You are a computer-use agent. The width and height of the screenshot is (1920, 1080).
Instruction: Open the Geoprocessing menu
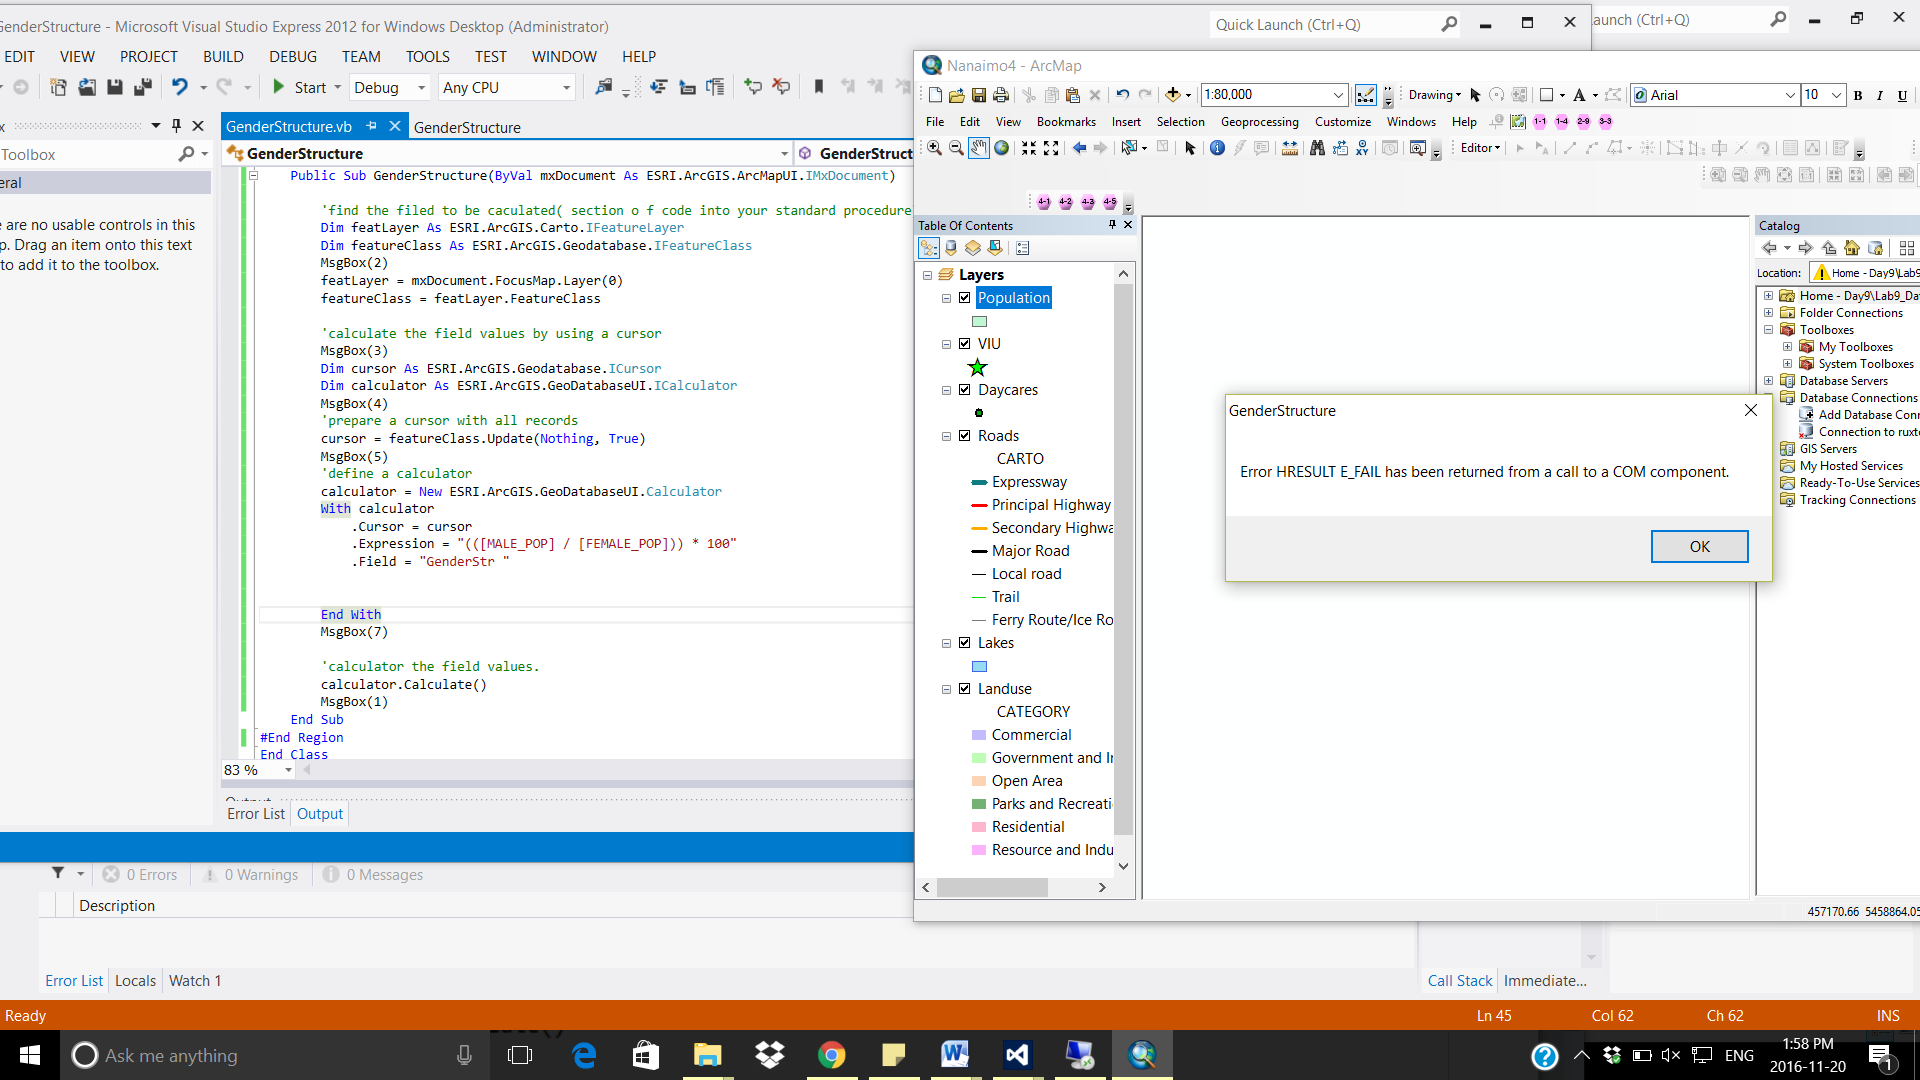pyautogui.click(x=1259, y=122)
